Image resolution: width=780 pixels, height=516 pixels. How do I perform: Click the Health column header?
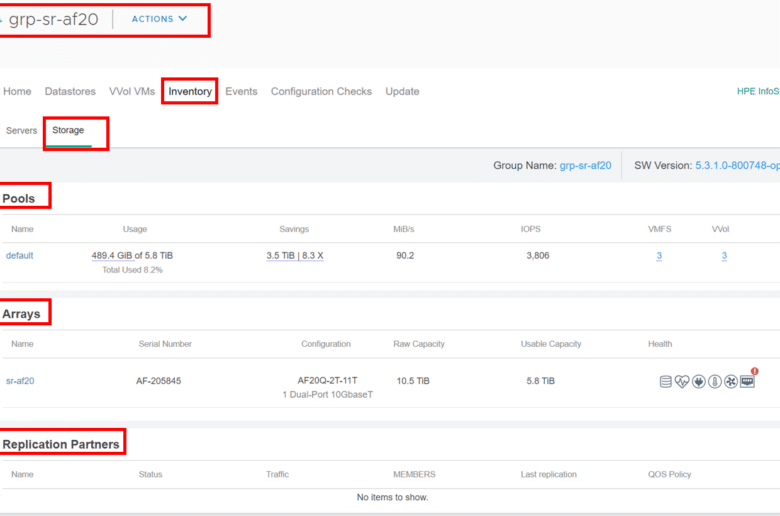(660, 344)
